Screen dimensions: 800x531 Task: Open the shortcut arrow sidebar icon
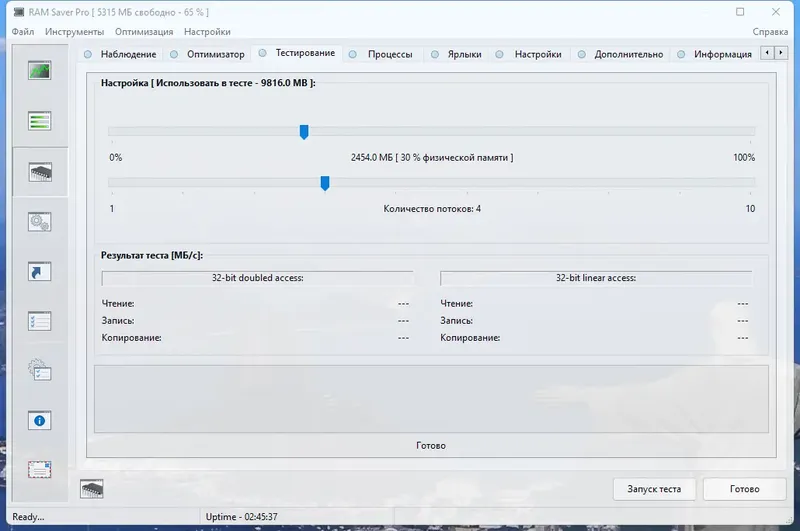[x=40, y=271]
